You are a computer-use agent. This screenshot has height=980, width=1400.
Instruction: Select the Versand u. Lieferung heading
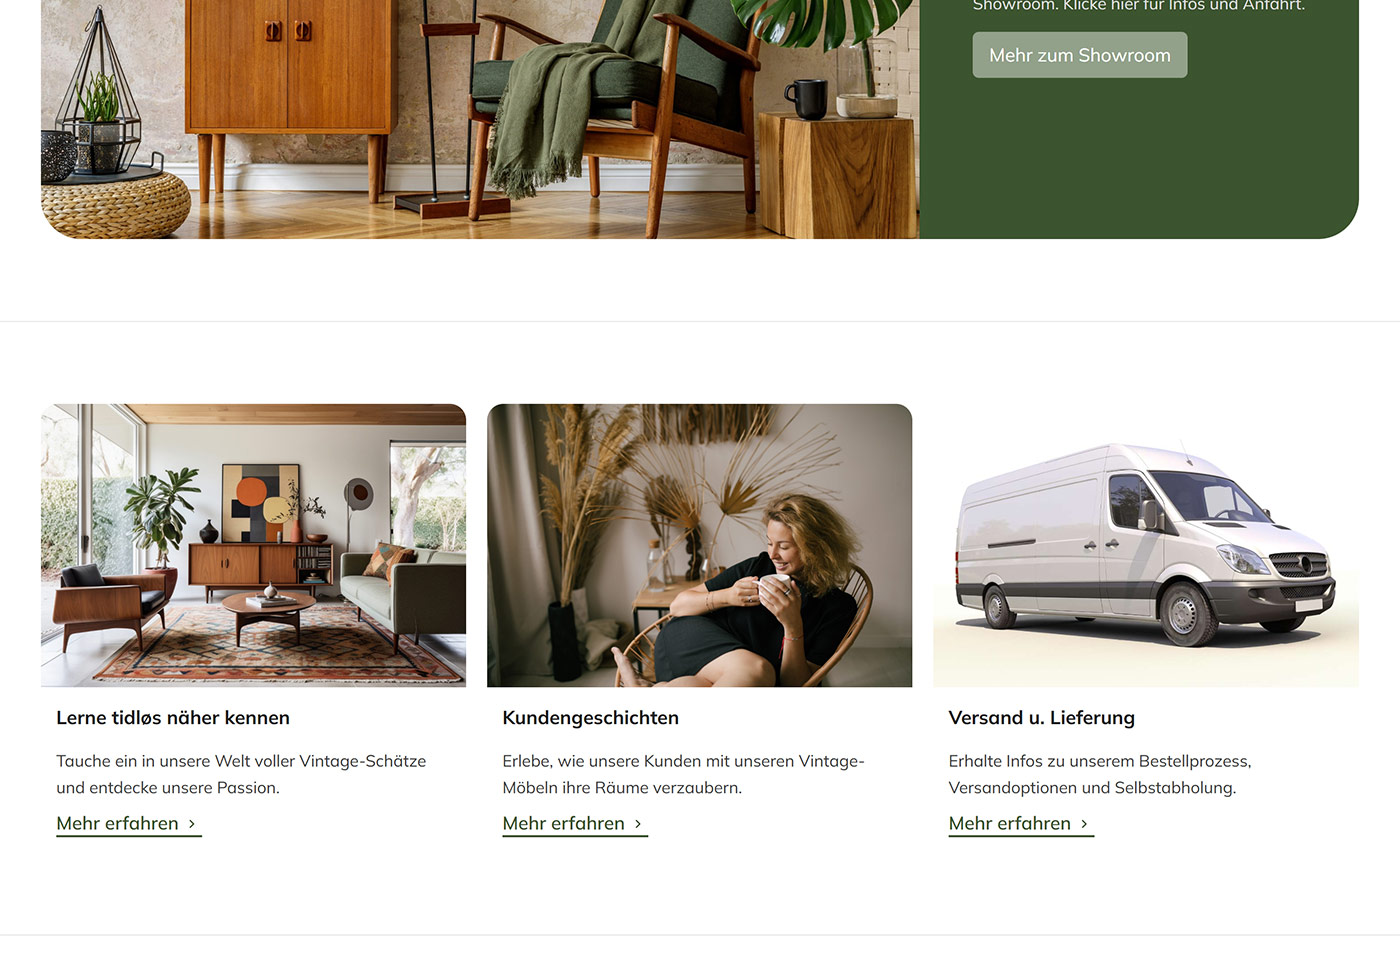(x=1041, y=718)
